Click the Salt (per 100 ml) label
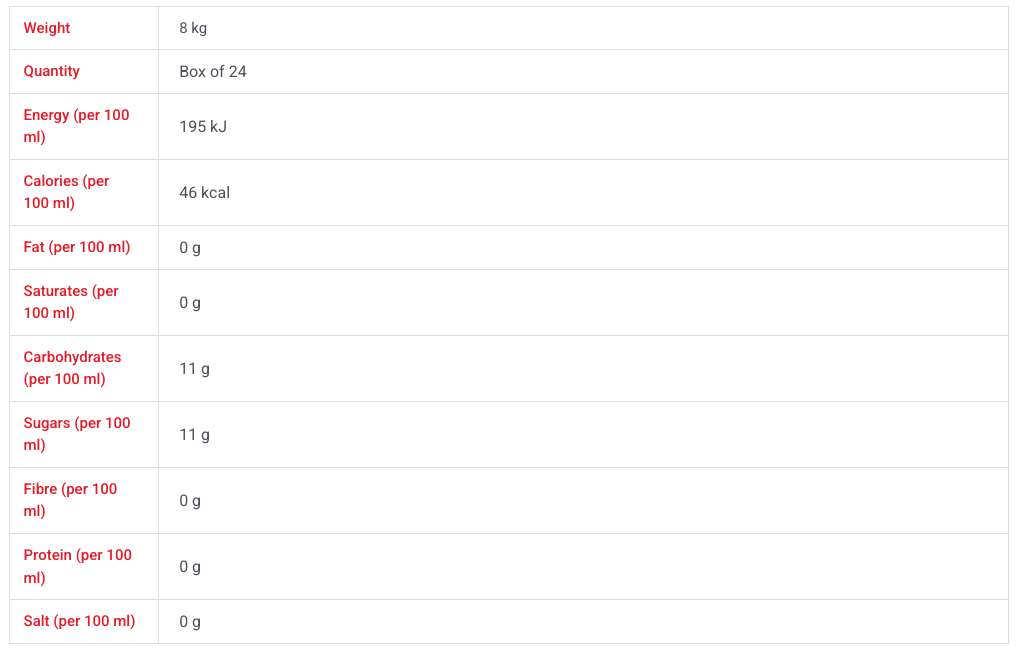 tap(79, 621)
